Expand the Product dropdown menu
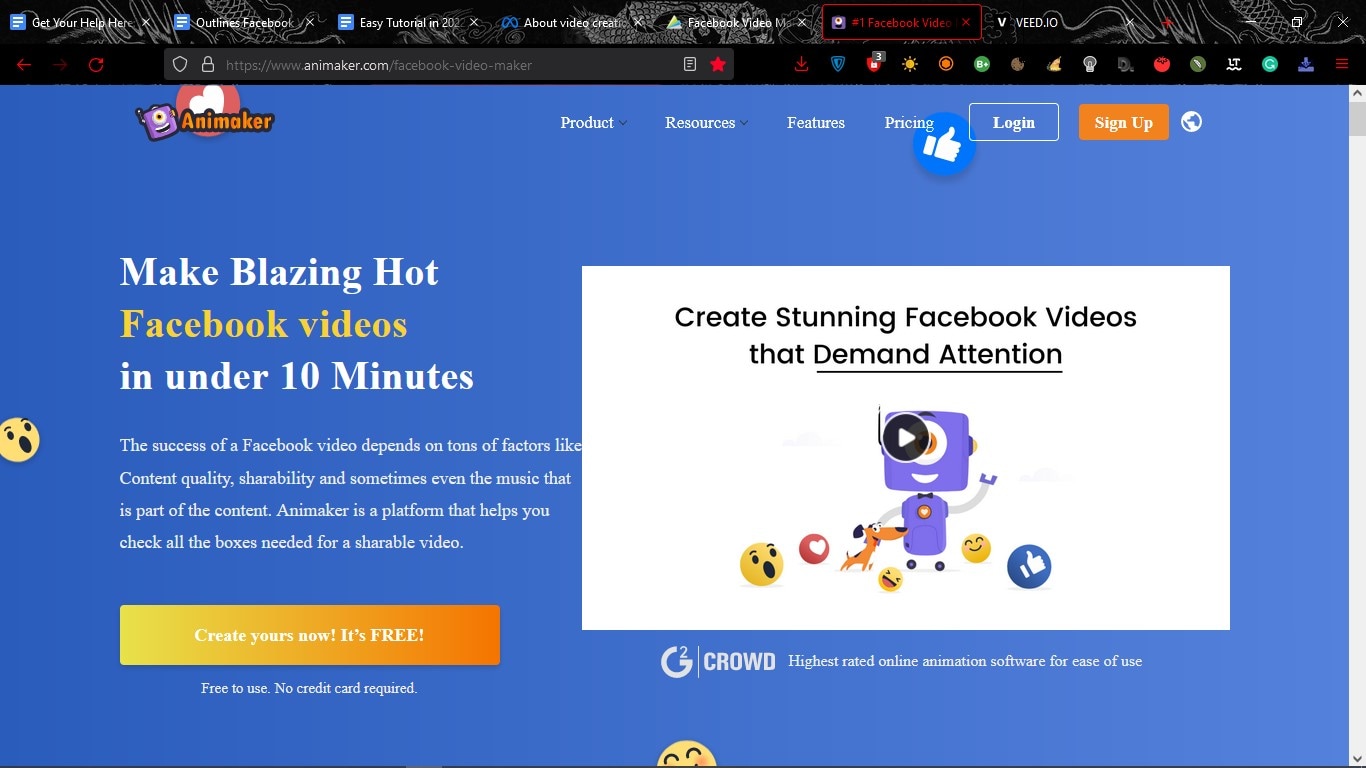Image resolution: width=1366 pixels, height=768 pixels. 594,123
